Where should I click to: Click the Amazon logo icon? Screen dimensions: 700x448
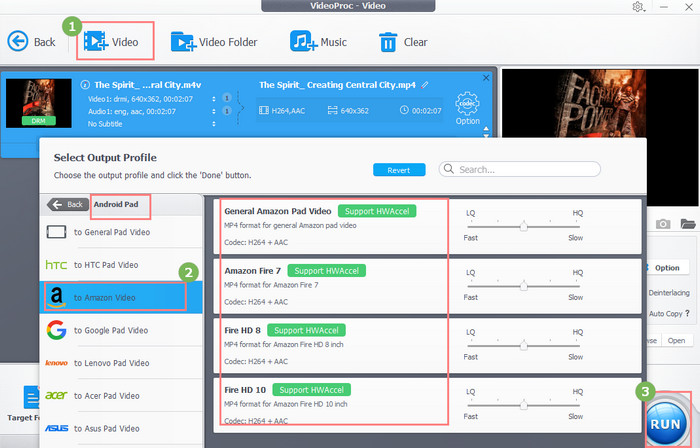pos(56,297)
